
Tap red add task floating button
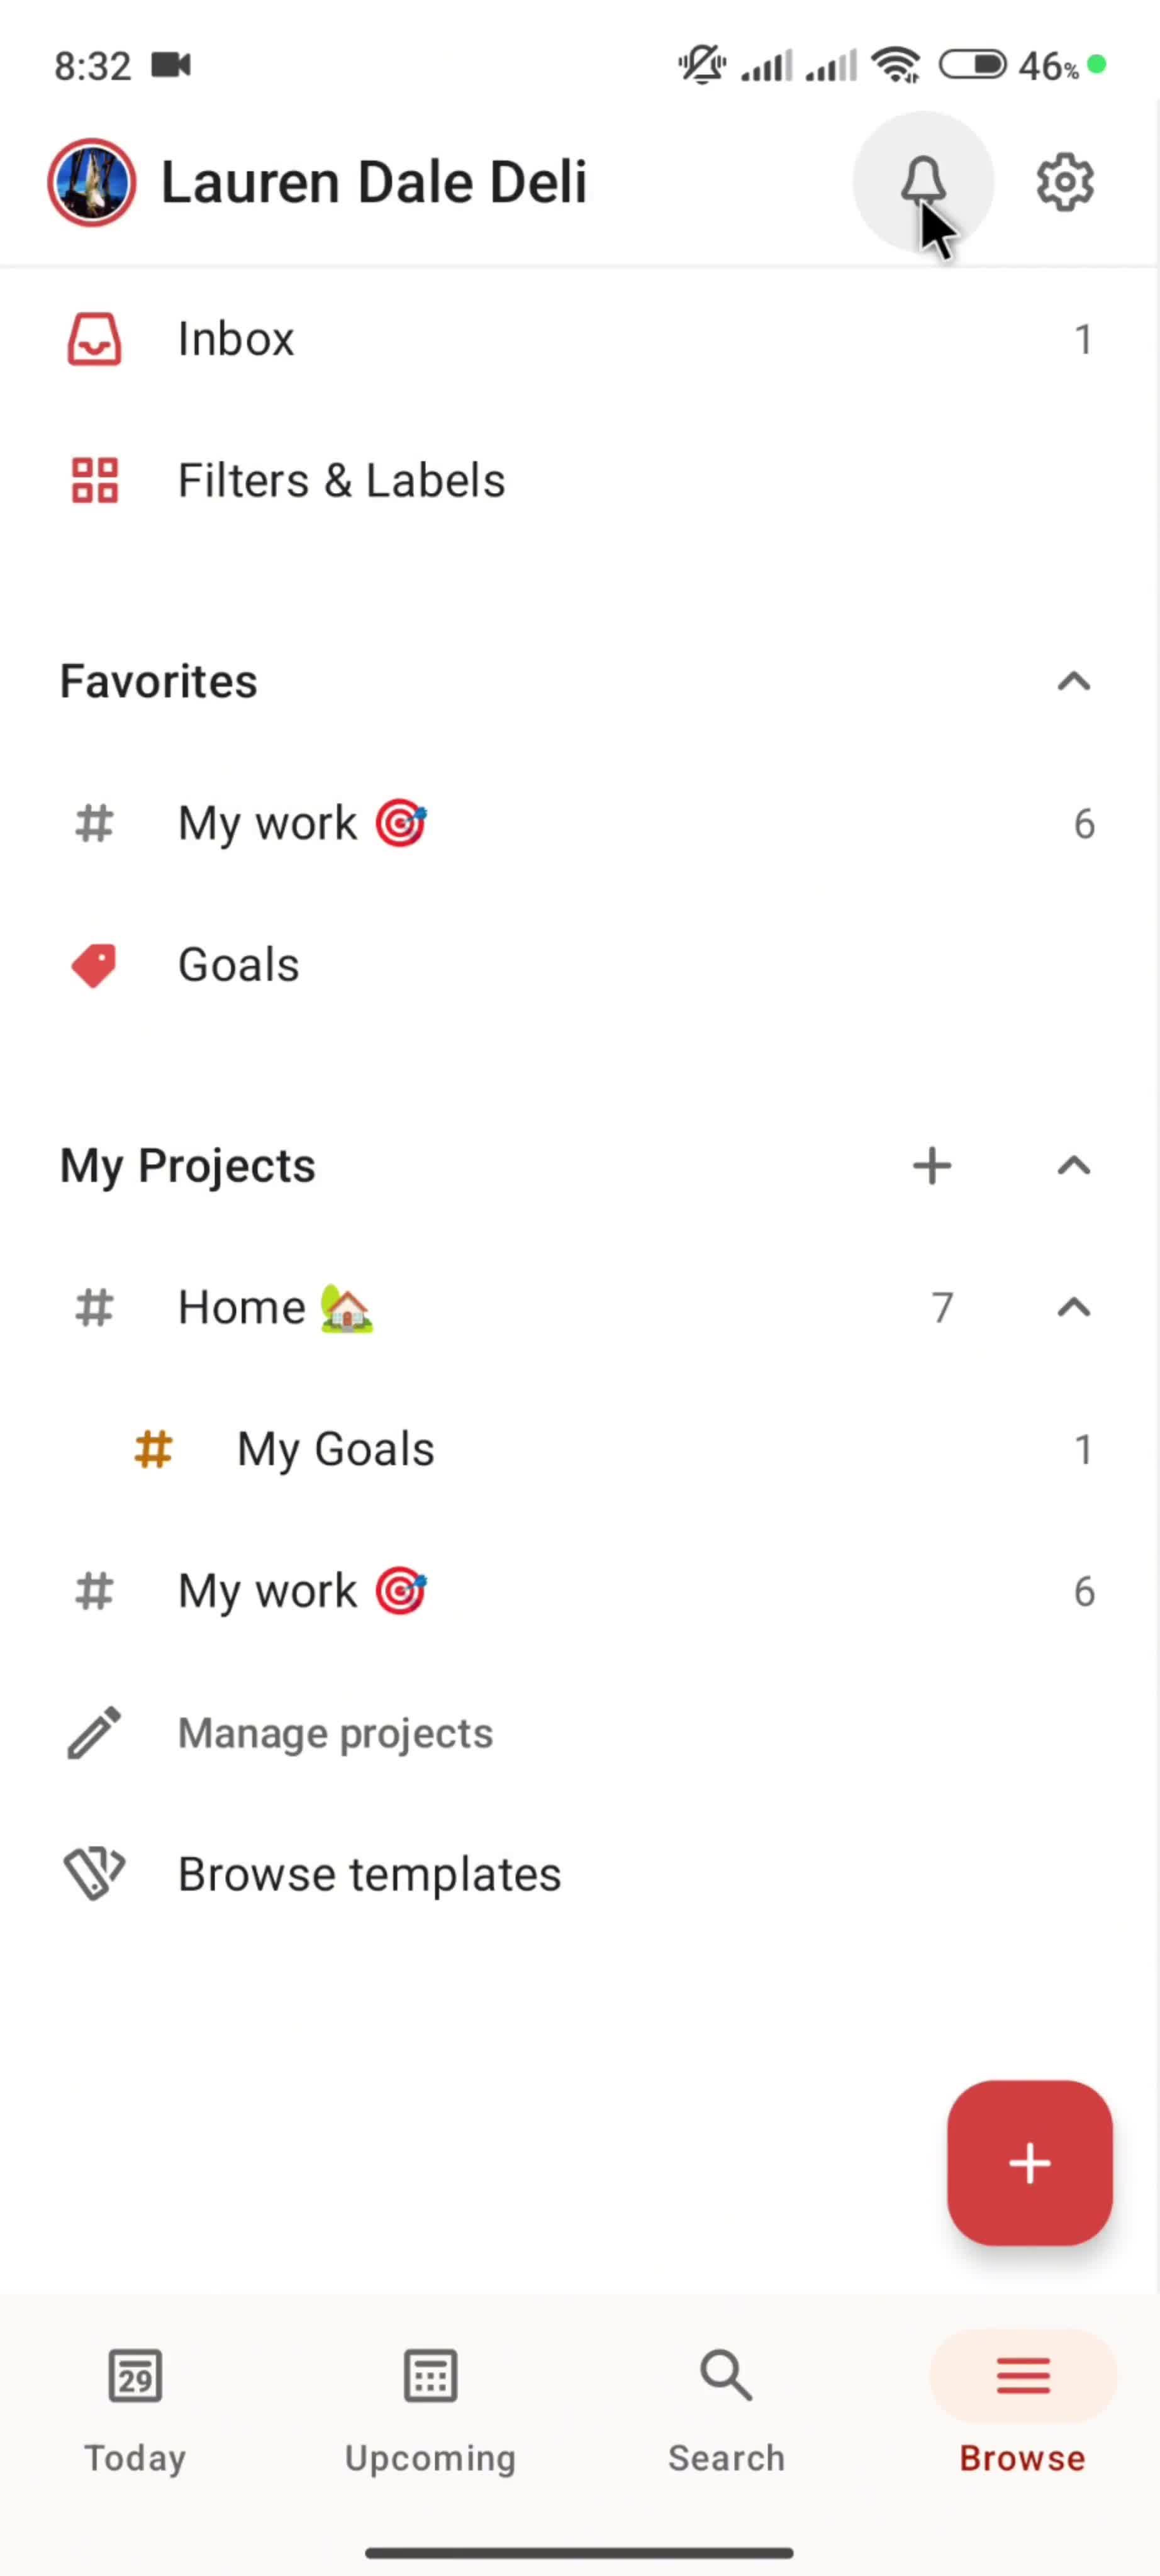coord(1029,2162)
